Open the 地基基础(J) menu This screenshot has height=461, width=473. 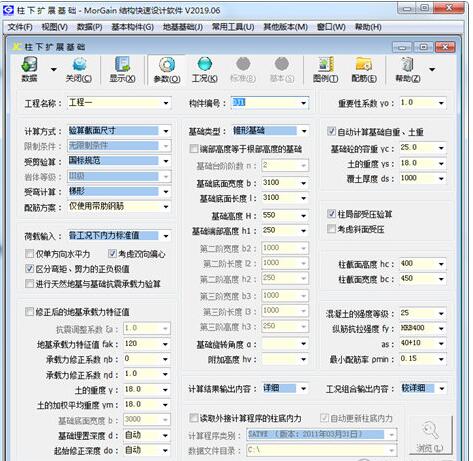coord(183,27)
